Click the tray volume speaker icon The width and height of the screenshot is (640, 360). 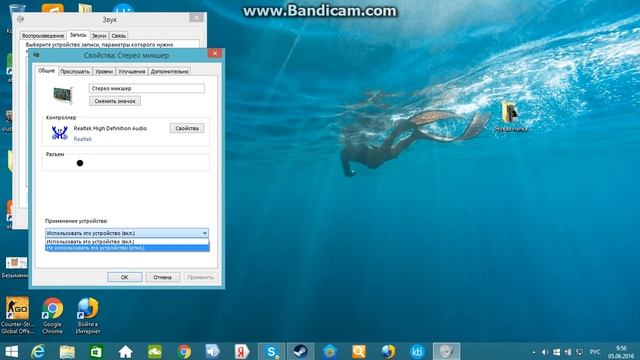point(545,352)
